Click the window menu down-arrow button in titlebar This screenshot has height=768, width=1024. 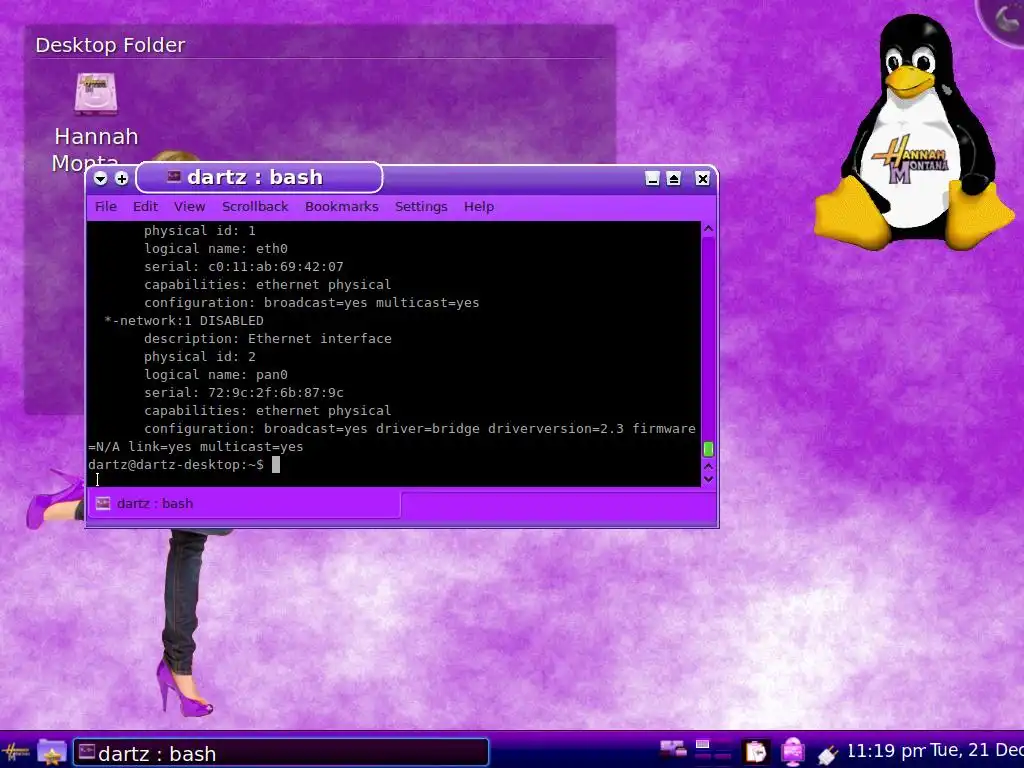[x=101, y=178]
